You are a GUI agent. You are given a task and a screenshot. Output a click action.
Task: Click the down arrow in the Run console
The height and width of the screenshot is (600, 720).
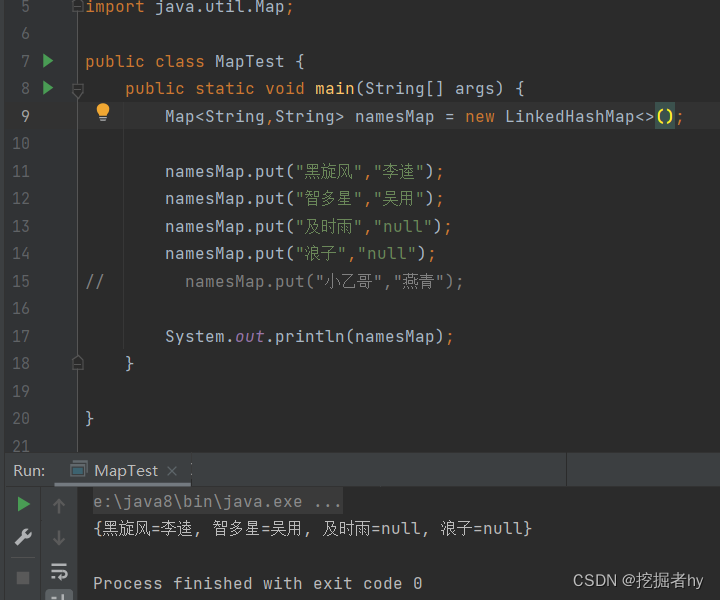tap(59, 538)
